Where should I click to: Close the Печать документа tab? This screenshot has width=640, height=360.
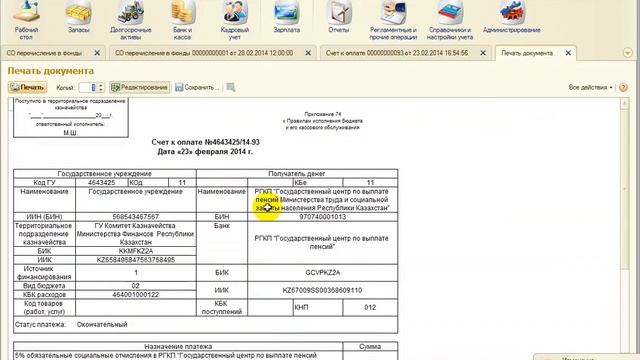(568, 53)
